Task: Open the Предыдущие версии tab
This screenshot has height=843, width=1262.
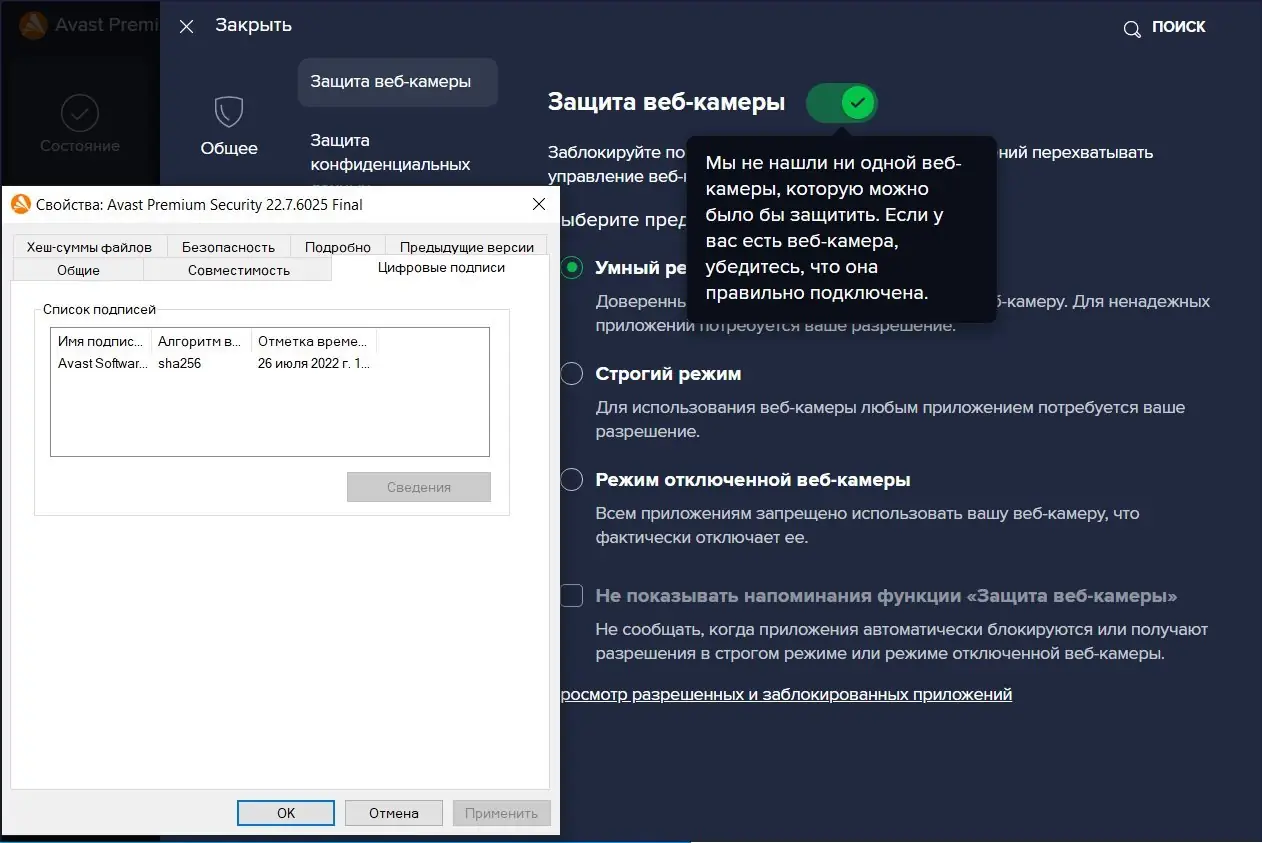Action: click(x=467, y=247)
